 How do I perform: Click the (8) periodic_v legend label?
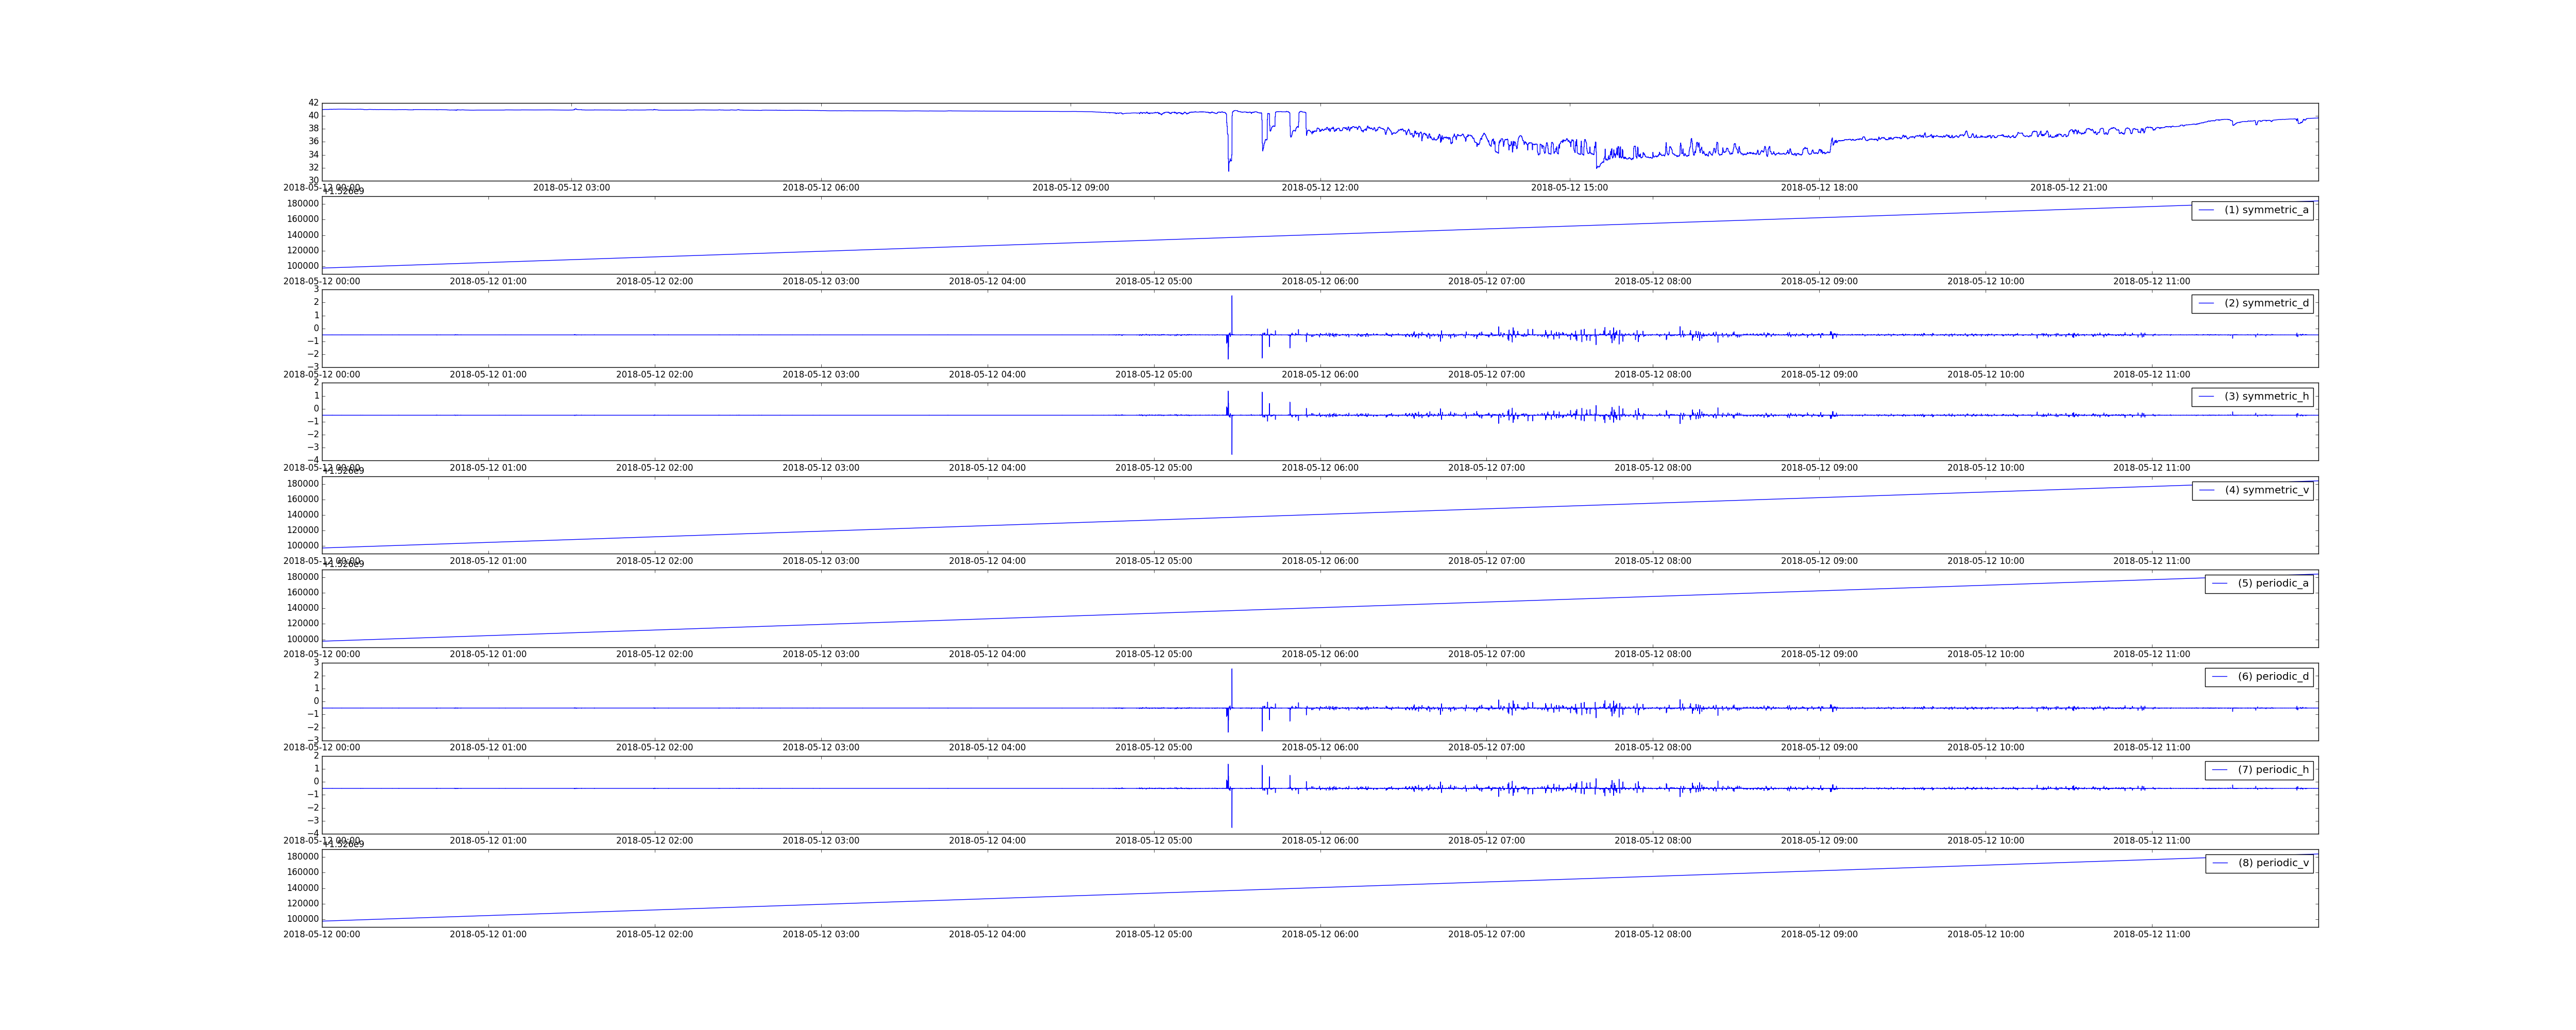2273,863
